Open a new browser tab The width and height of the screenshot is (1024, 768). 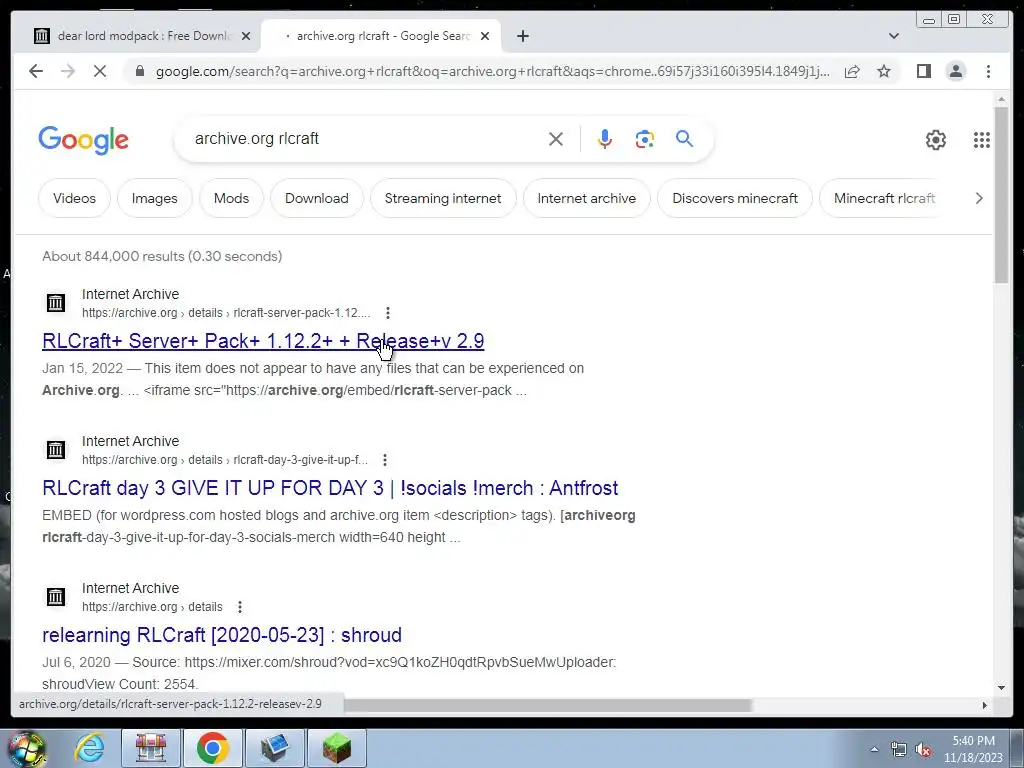pos(523,37)
